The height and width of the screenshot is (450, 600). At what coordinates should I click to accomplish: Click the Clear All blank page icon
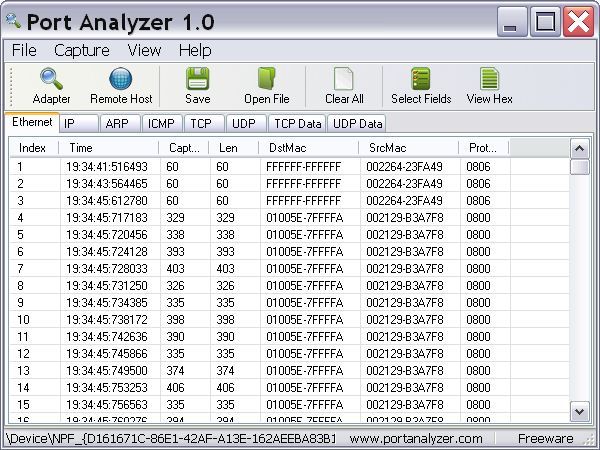[x=343, y=78]
